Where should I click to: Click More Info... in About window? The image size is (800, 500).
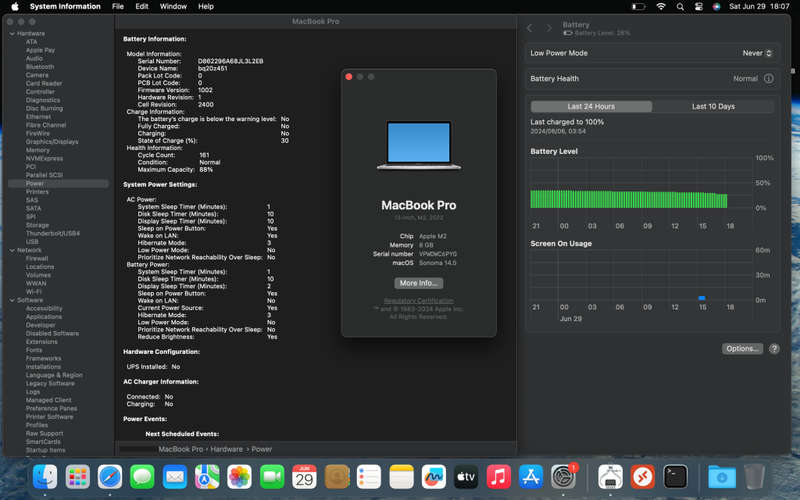click(x=418, y=283)
